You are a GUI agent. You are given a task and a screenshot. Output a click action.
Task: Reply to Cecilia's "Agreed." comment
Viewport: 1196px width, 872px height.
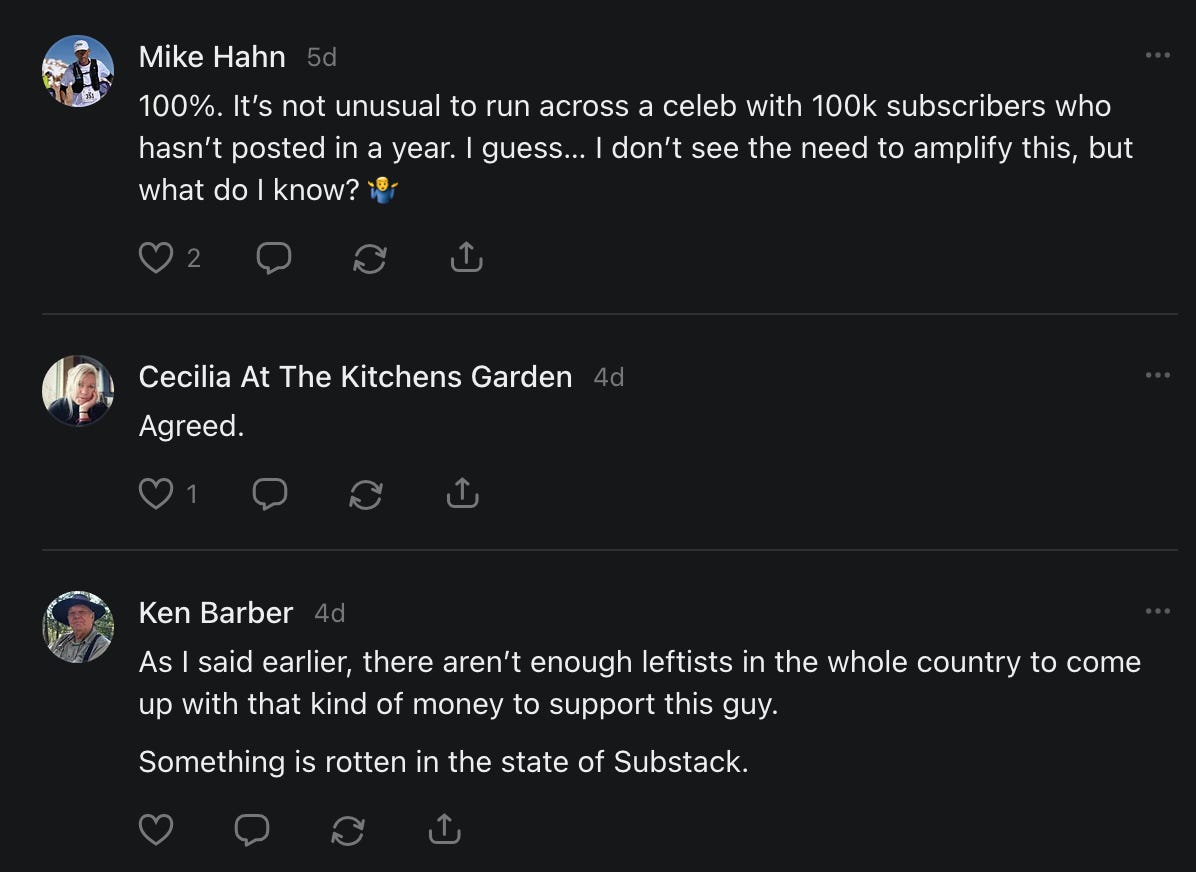pos(270,494)
